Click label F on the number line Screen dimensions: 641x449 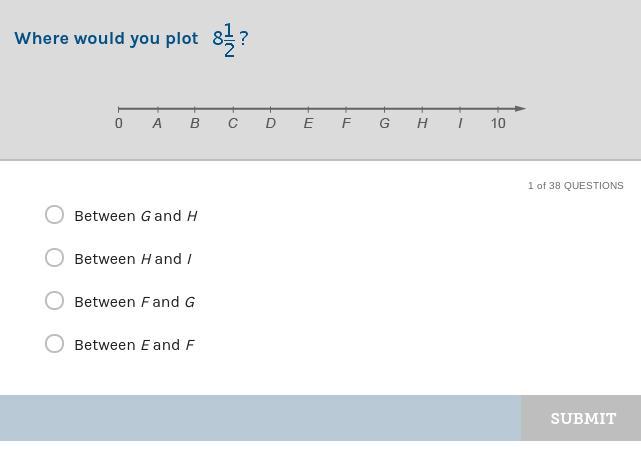click(x=346, y=123)
